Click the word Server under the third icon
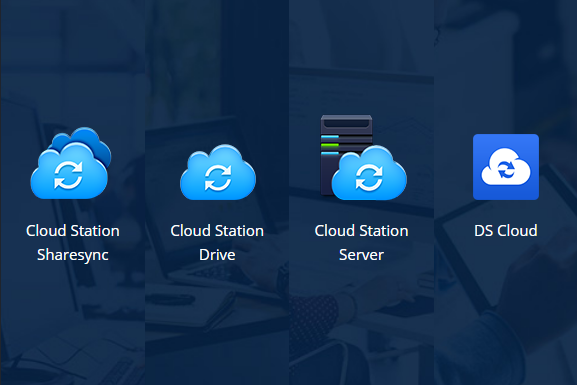This screenshot has height=386, width=577. coord(361,255)
